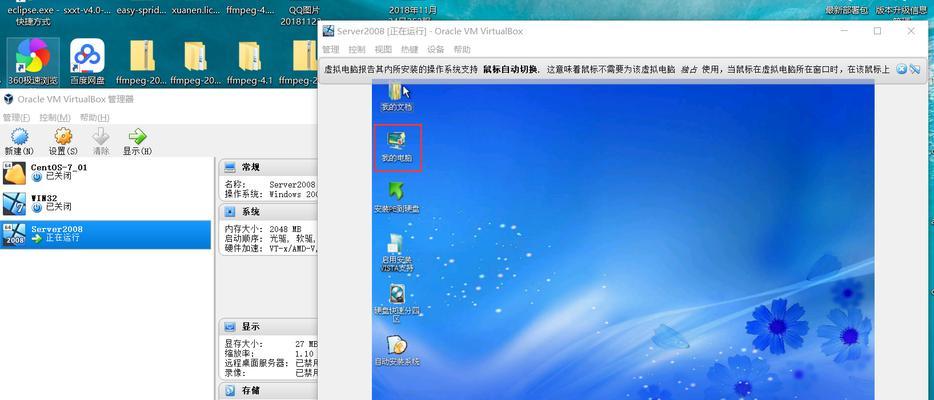Open the 管理(F) menu in VirtualBox Manager
Image resolution: width=934 pixels, height=400 pixels.
[17, 117]
